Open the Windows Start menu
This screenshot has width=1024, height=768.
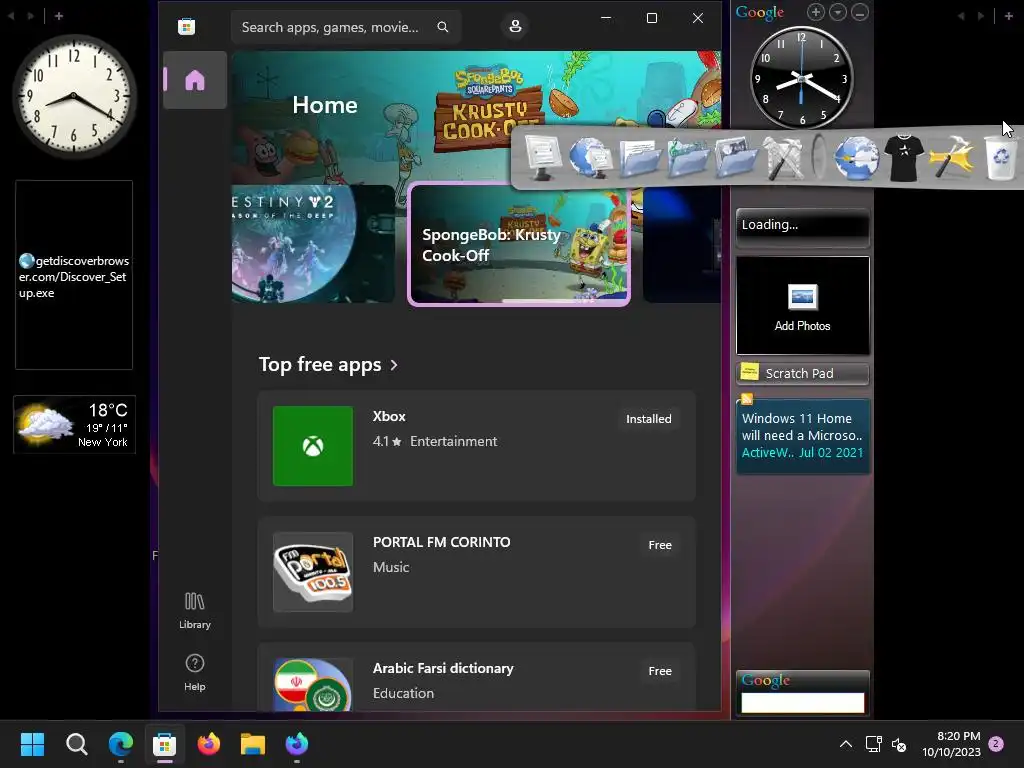coord(32,744)
